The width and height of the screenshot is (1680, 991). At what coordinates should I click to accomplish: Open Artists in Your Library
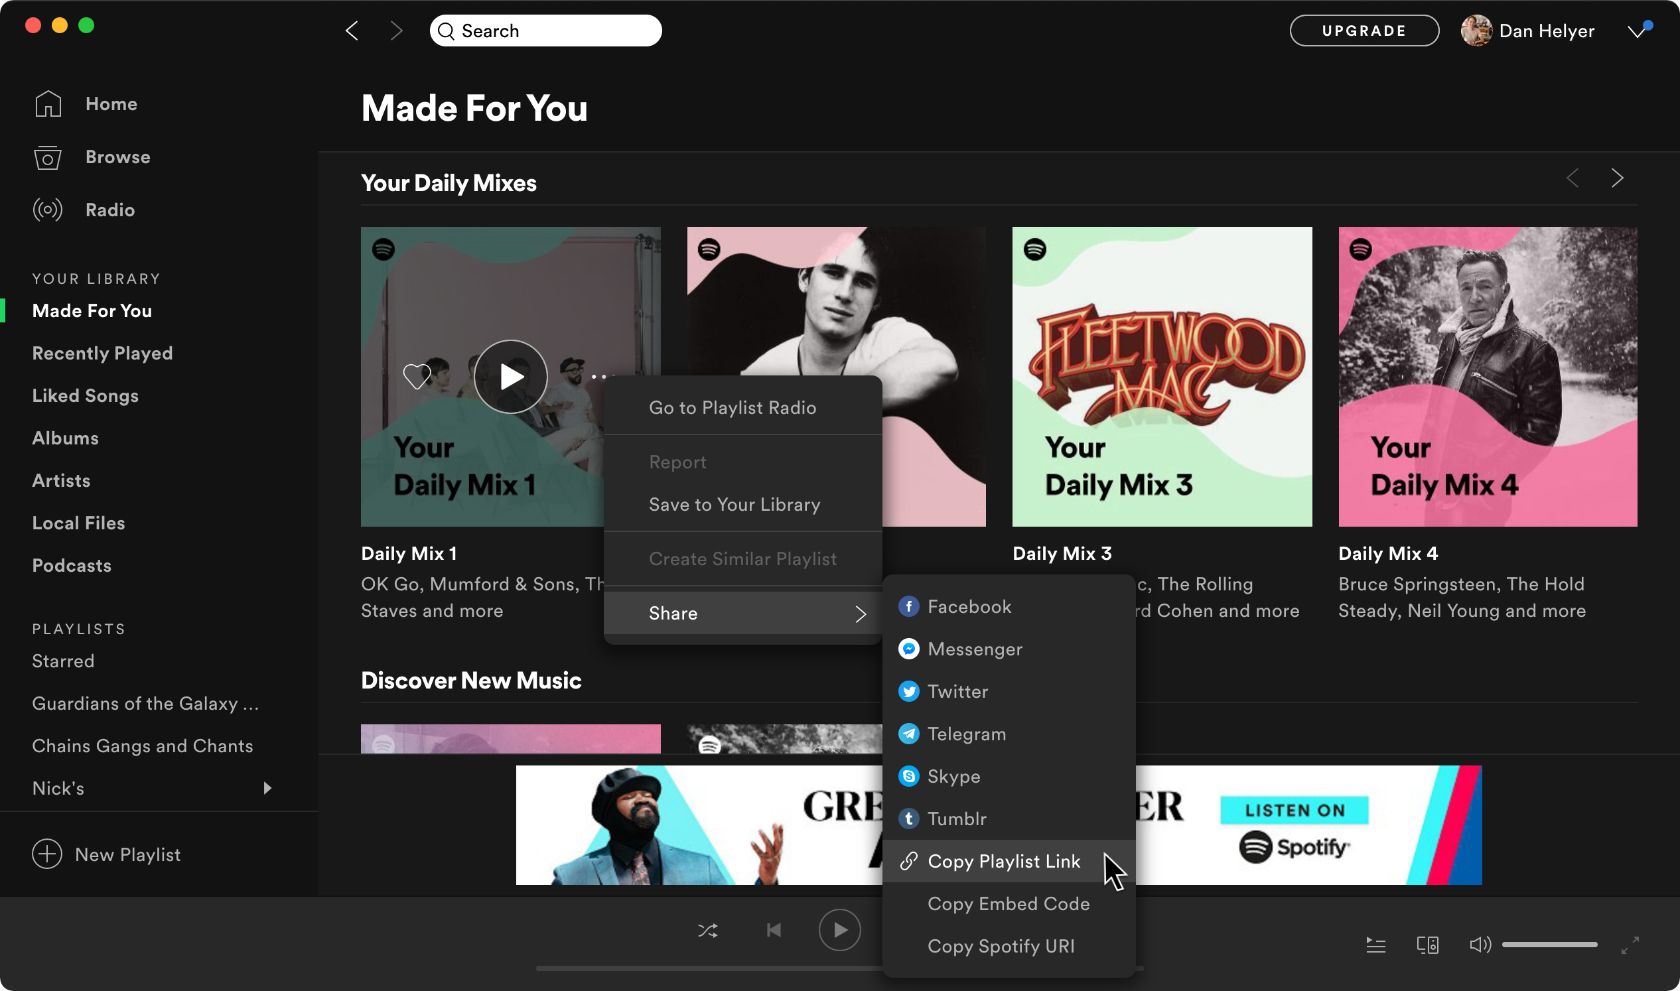61,481
